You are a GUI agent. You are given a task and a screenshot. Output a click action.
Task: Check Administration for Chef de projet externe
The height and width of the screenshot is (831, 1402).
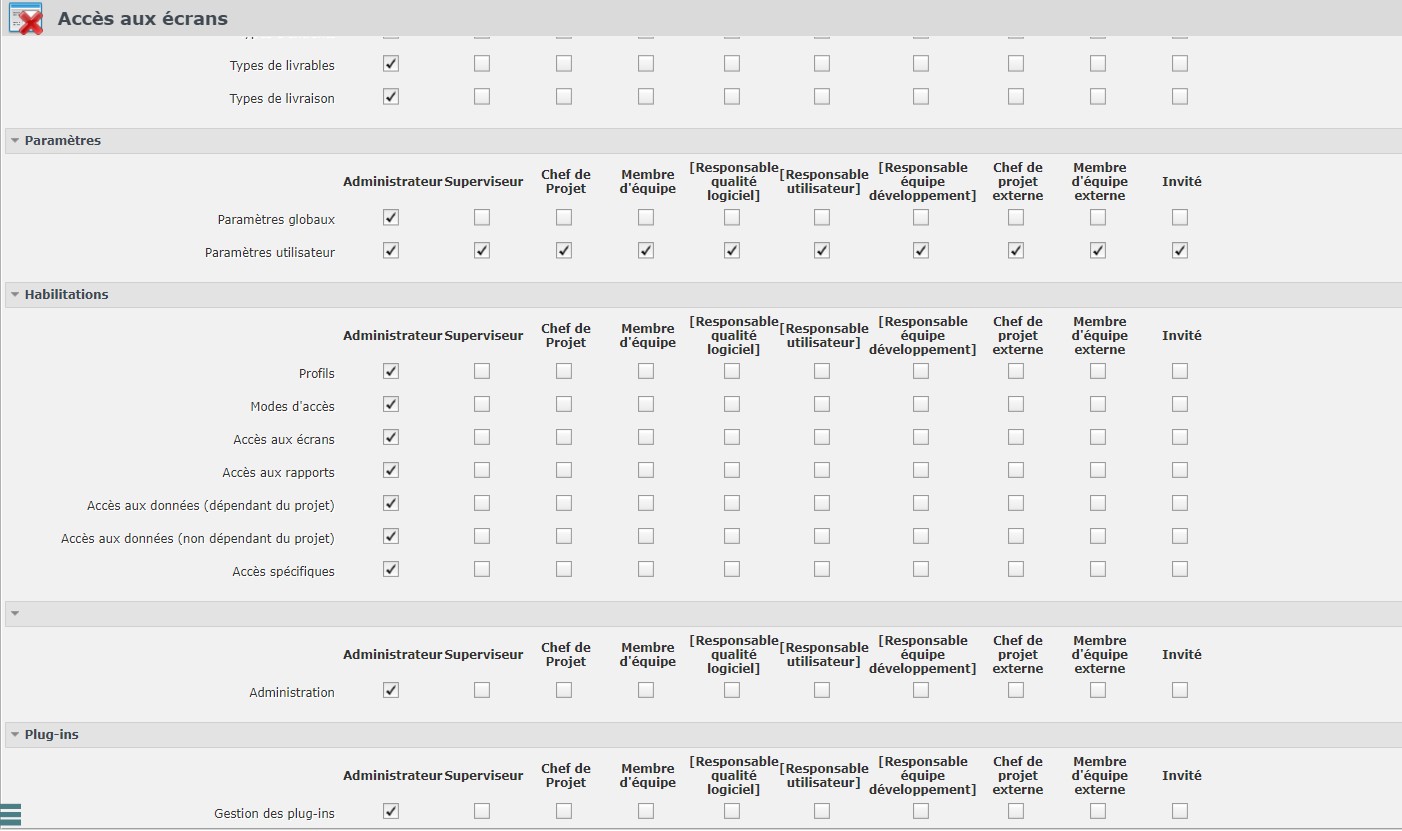coord(1016,690)
